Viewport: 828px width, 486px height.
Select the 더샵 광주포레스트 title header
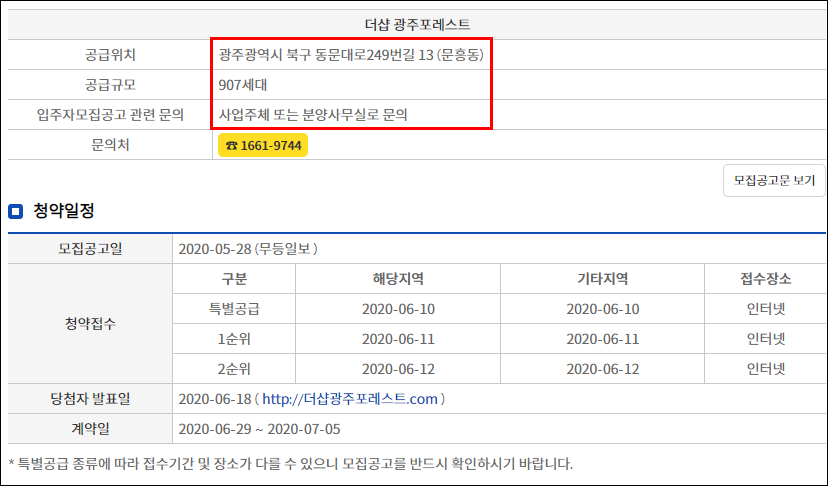pyautogui.click(x=417, y=24)
